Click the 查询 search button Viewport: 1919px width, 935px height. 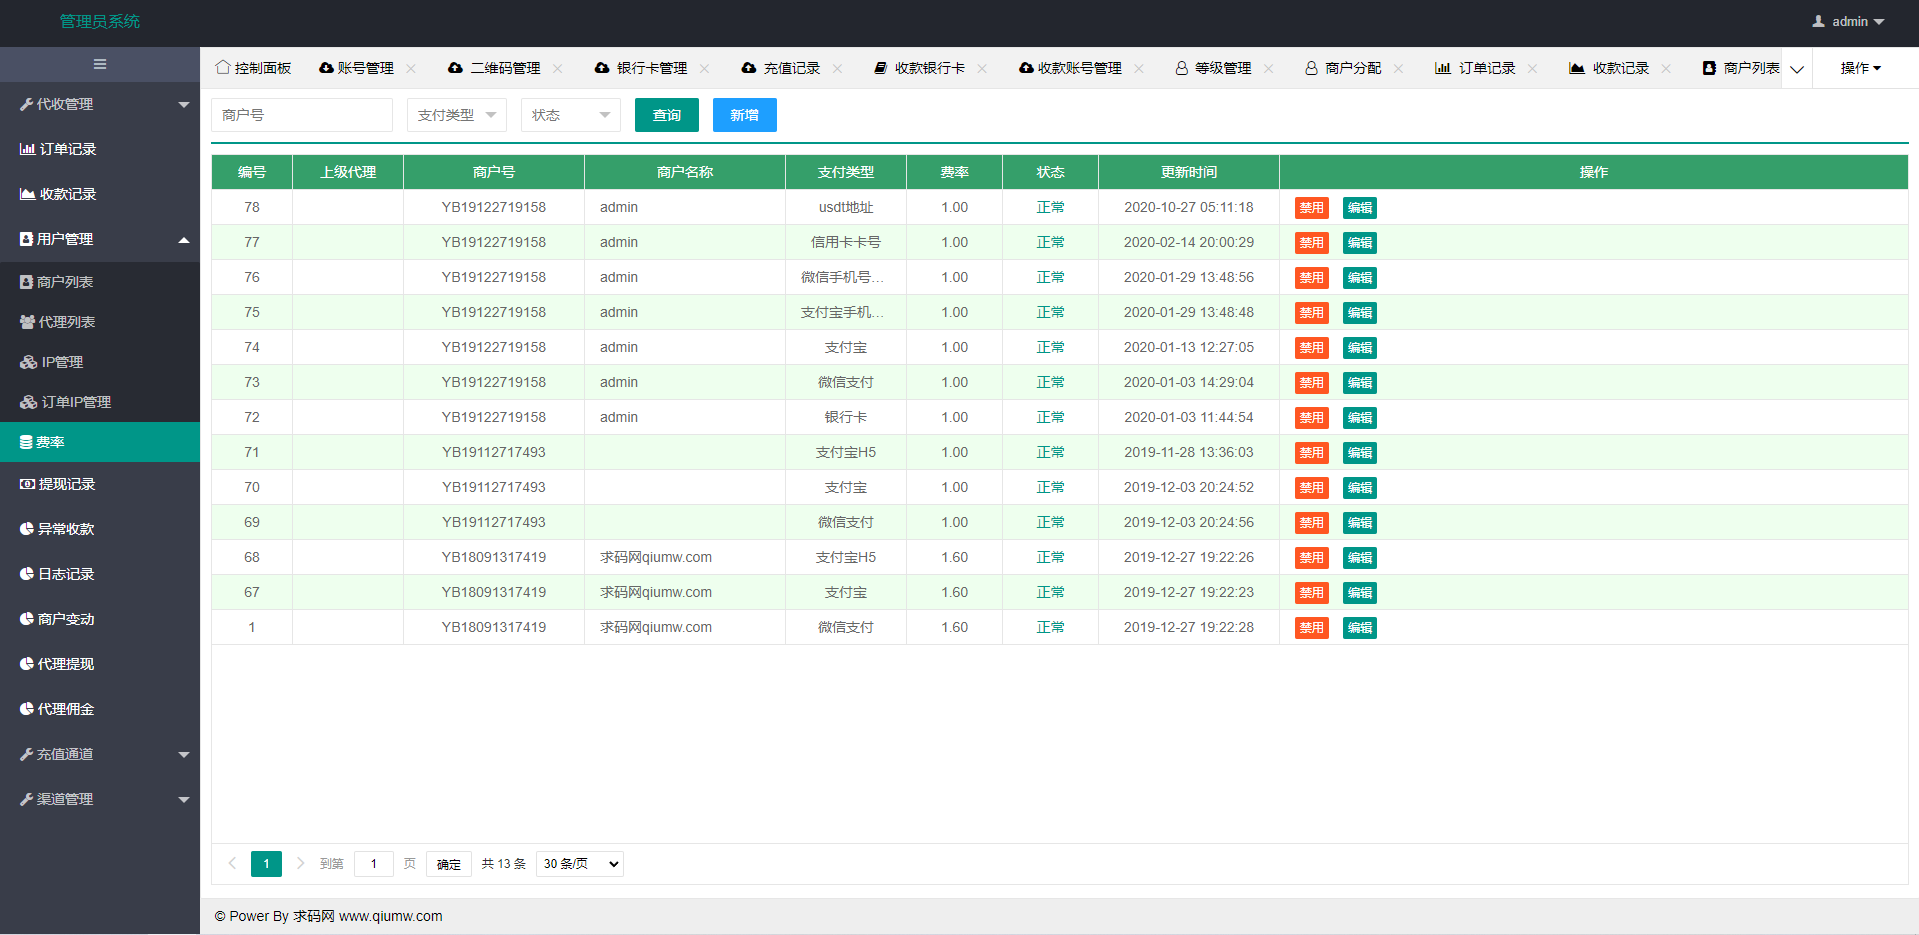pyautogui.click(x=667, y=115)
